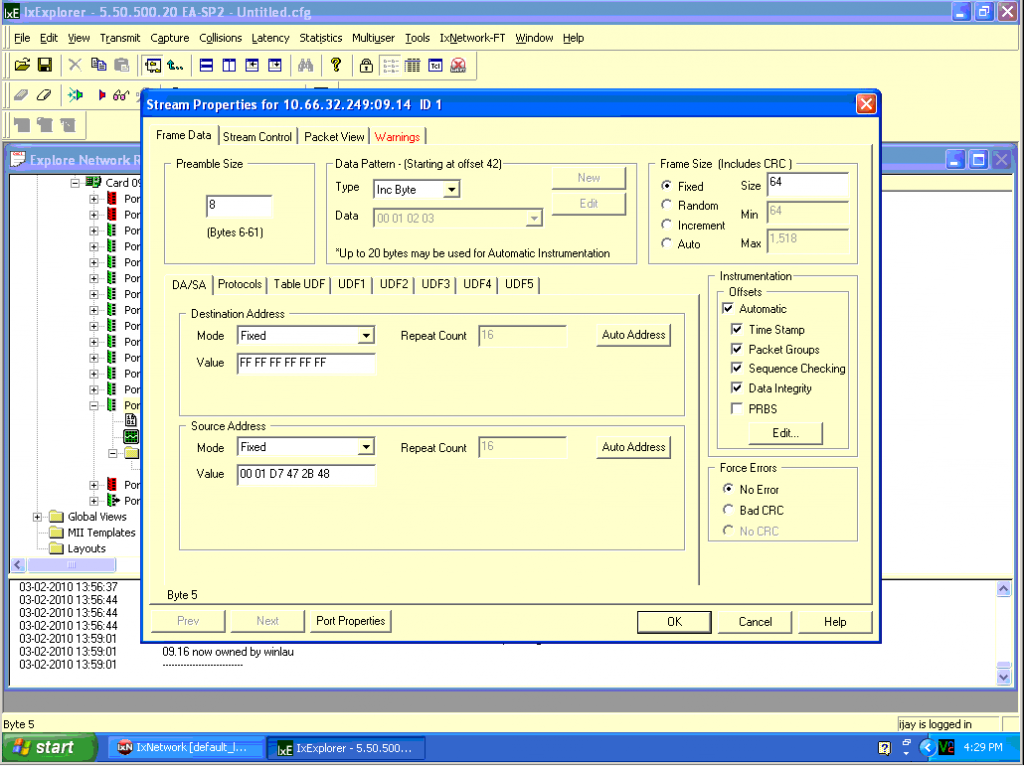
Task: Uncheck the Automatic offsets checkbox
Action: pyautogui.click(x=728, y=308)
